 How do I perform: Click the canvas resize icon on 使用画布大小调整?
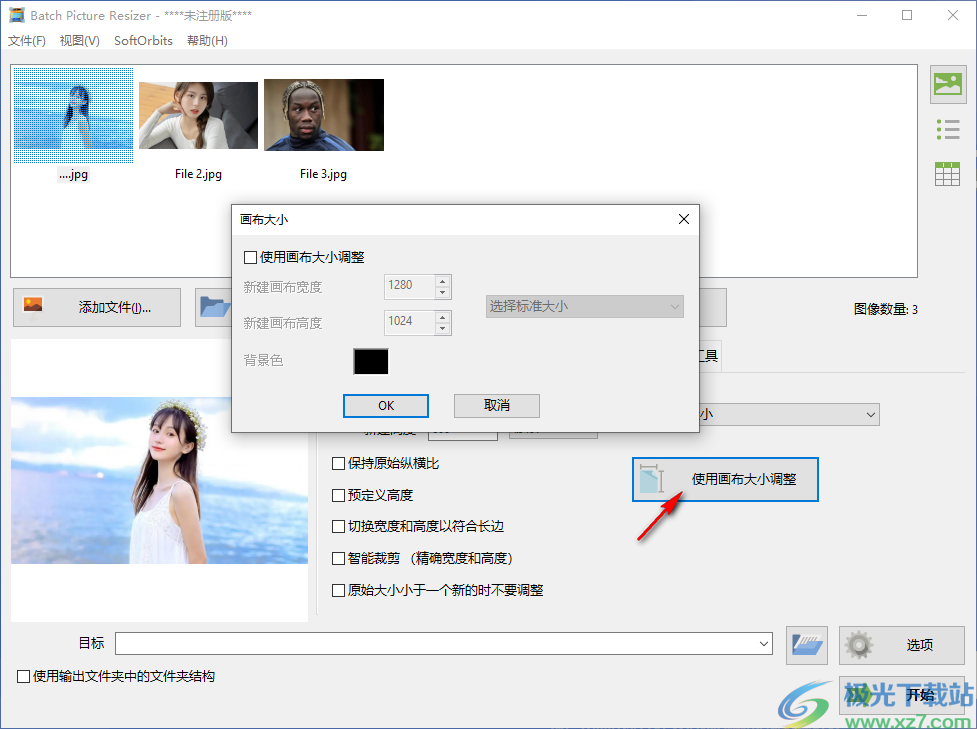pos(651,479)
